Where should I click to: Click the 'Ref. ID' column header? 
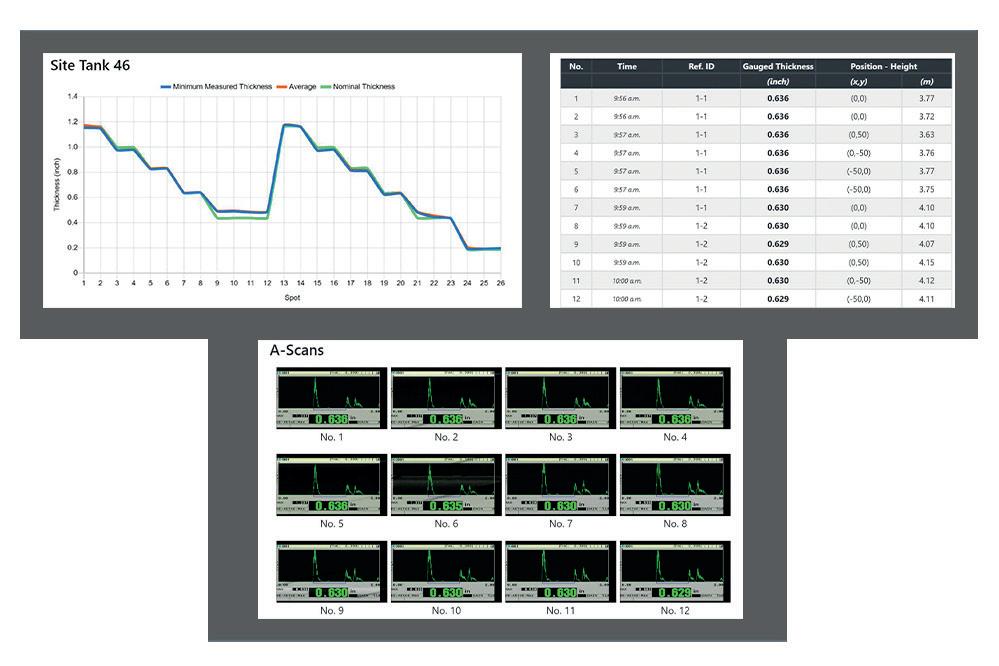click(701, 66)
